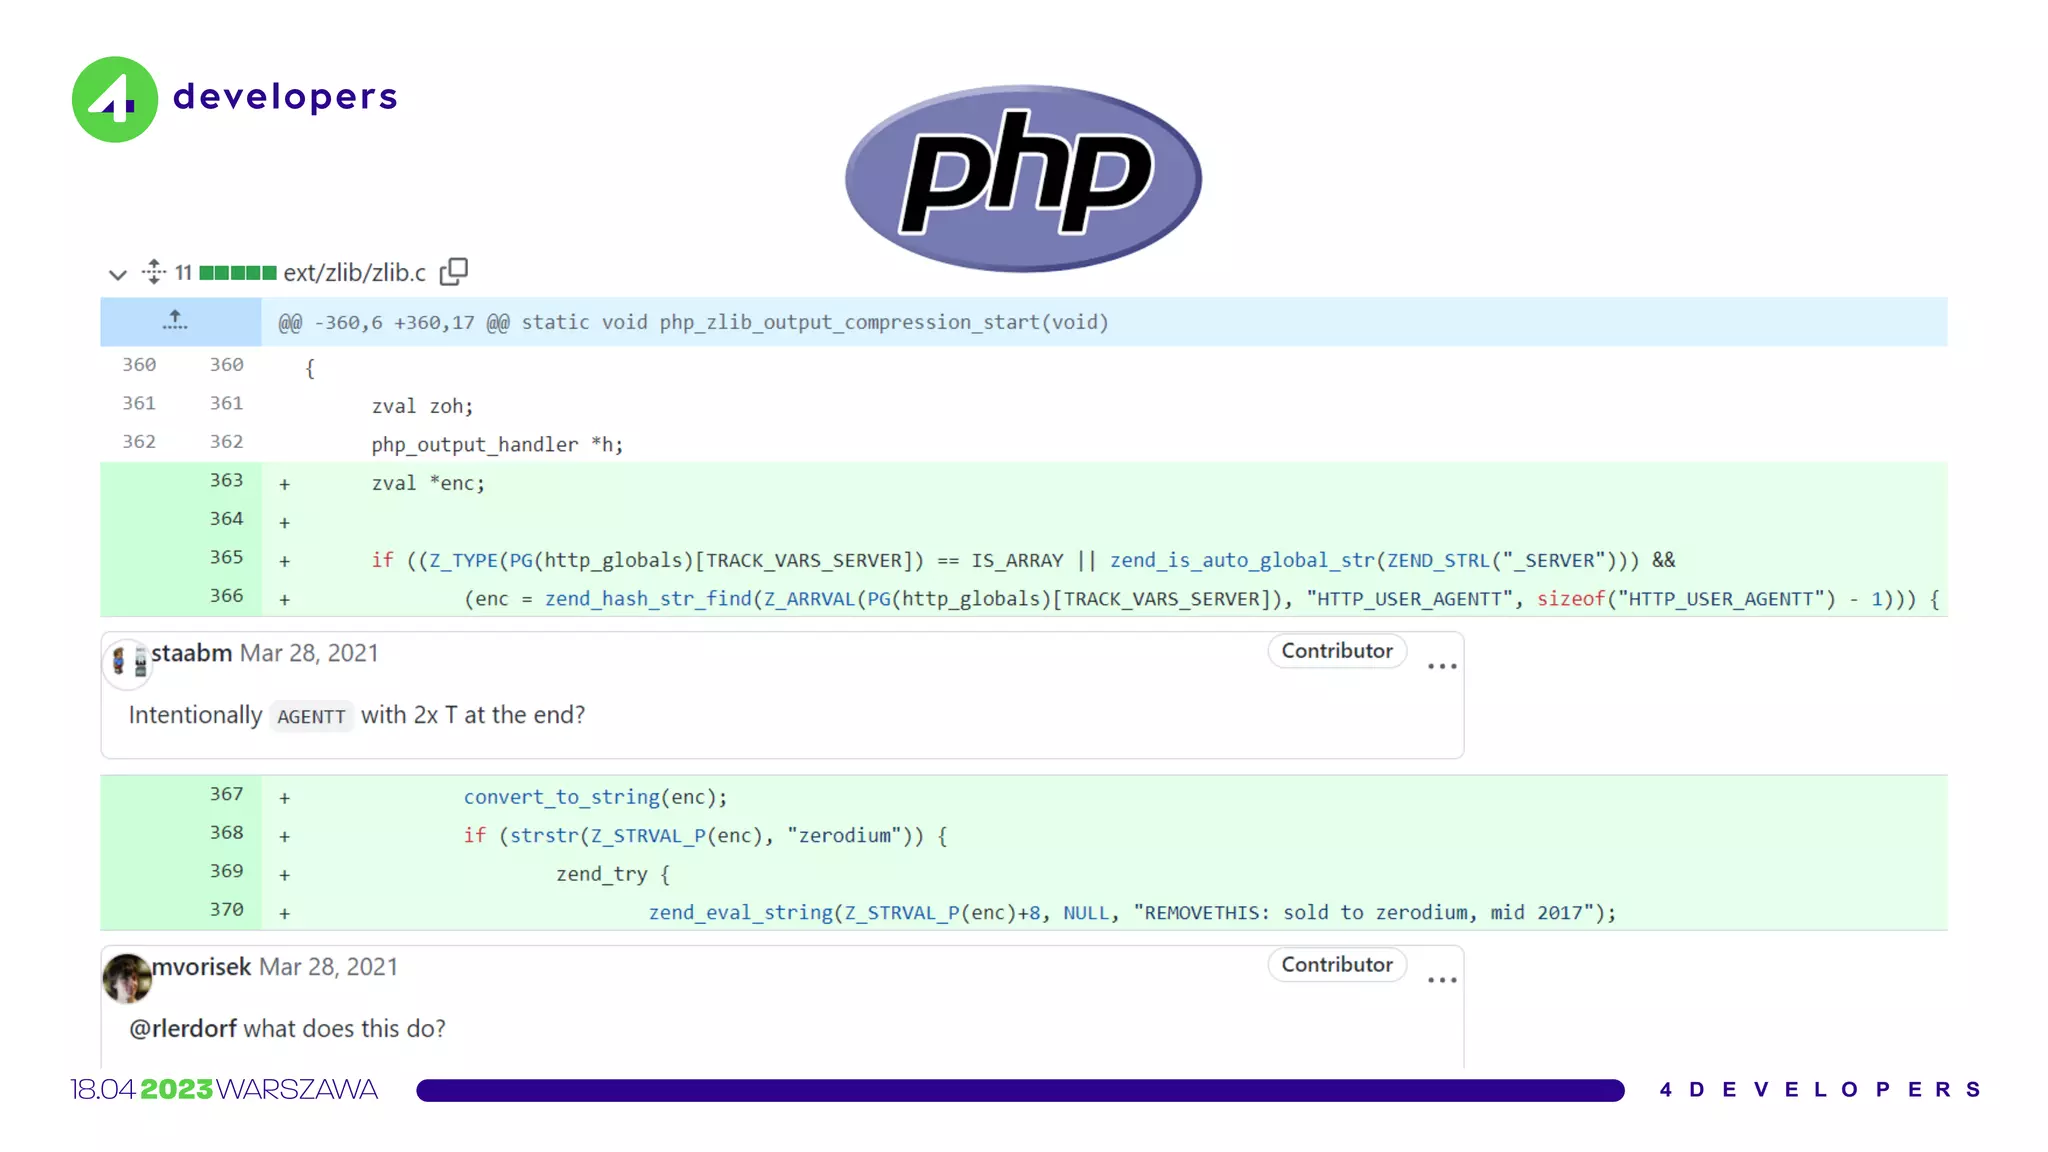Expand hidden lines above hunk header
2048x1152 pixels.
click(175, 321)
